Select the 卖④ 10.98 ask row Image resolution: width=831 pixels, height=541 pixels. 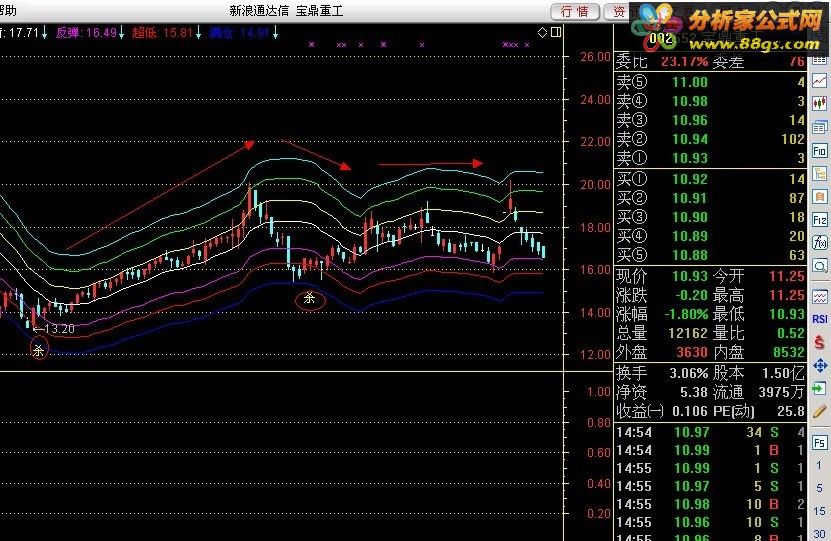point(710,101)
